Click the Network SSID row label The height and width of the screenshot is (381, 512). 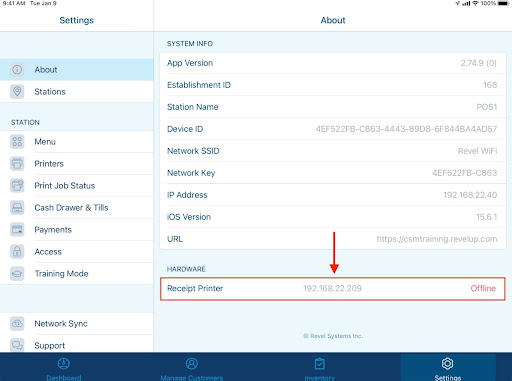click(193, 151)
